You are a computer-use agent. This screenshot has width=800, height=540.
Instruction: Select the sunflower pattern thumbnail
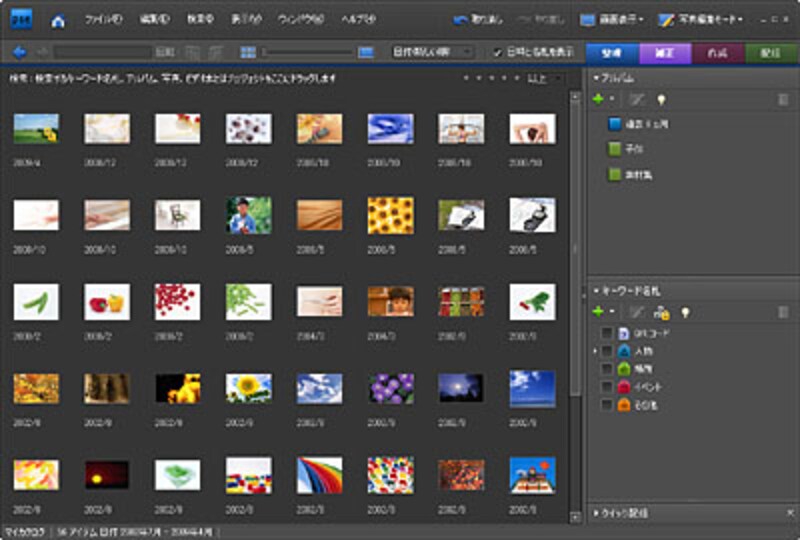(x=390, y=214)
